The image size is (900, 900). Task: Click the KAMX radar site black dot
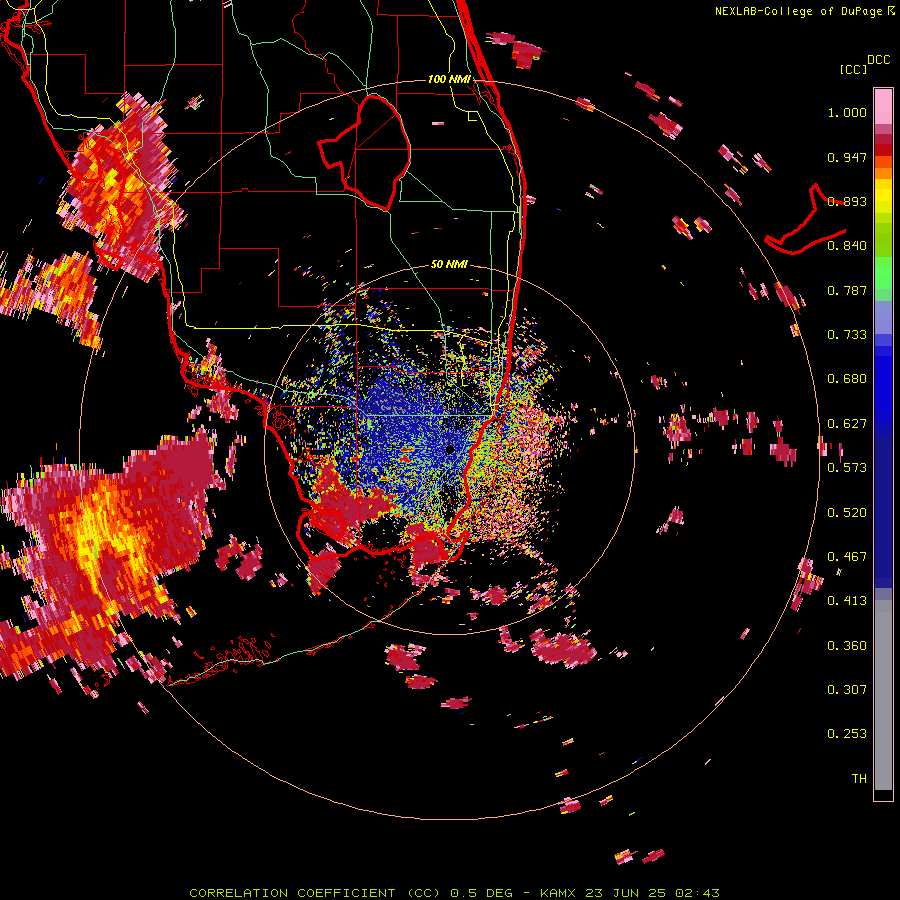[x=449, y=449]
